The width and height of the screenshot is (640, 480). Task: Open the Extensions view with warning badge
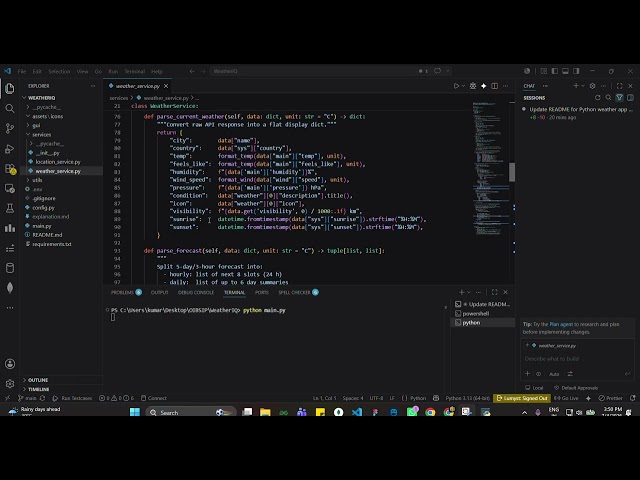10,169
